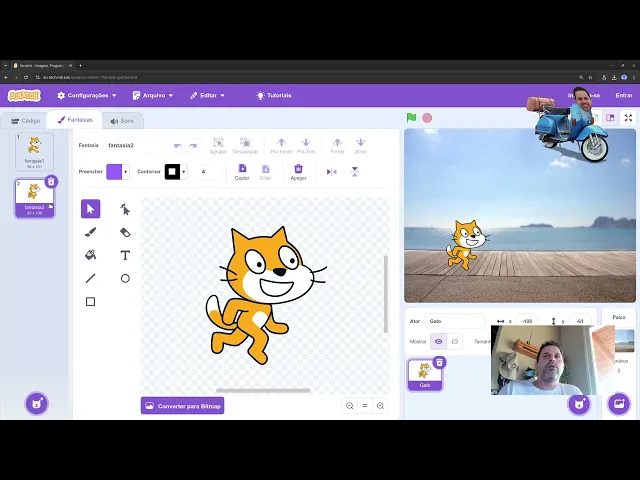The image size is (640, 480).
Task: Click the Atrás (send to back) icon
Action: tap(360, 145)
